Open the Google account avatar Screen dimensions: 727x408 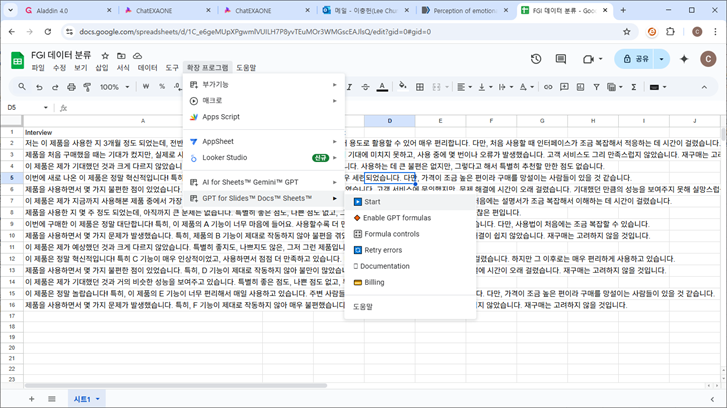[708, 59]
